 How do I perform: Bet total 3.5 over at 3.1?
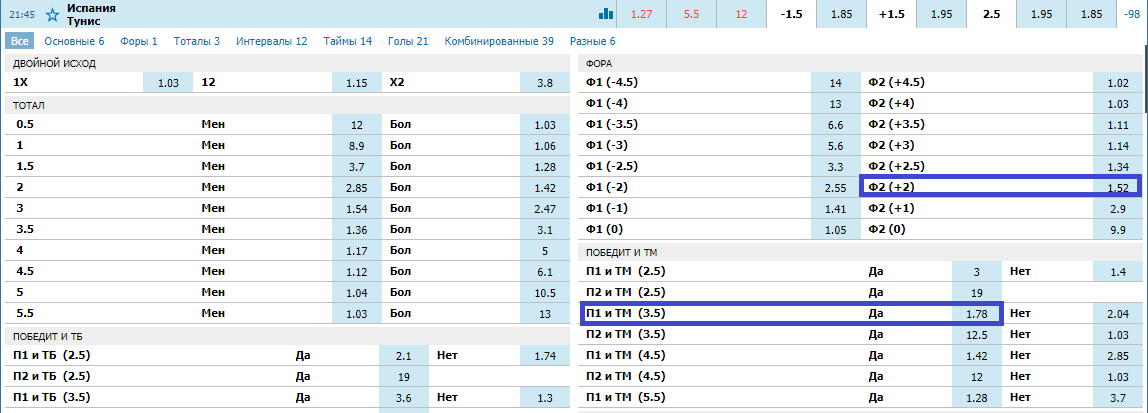[x=545, y=230]
